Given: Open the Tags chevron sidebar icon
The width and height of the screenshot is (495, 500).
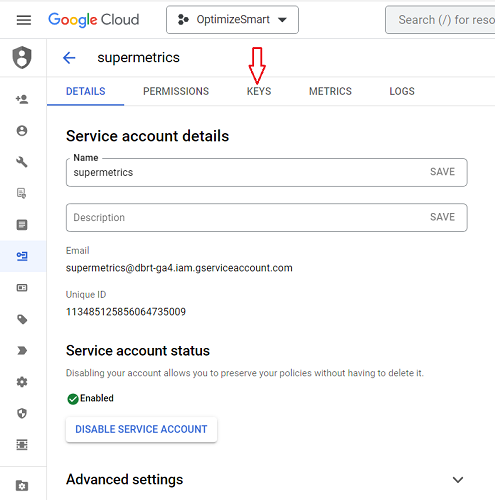Looking at the screenshot, I should 22,351.
